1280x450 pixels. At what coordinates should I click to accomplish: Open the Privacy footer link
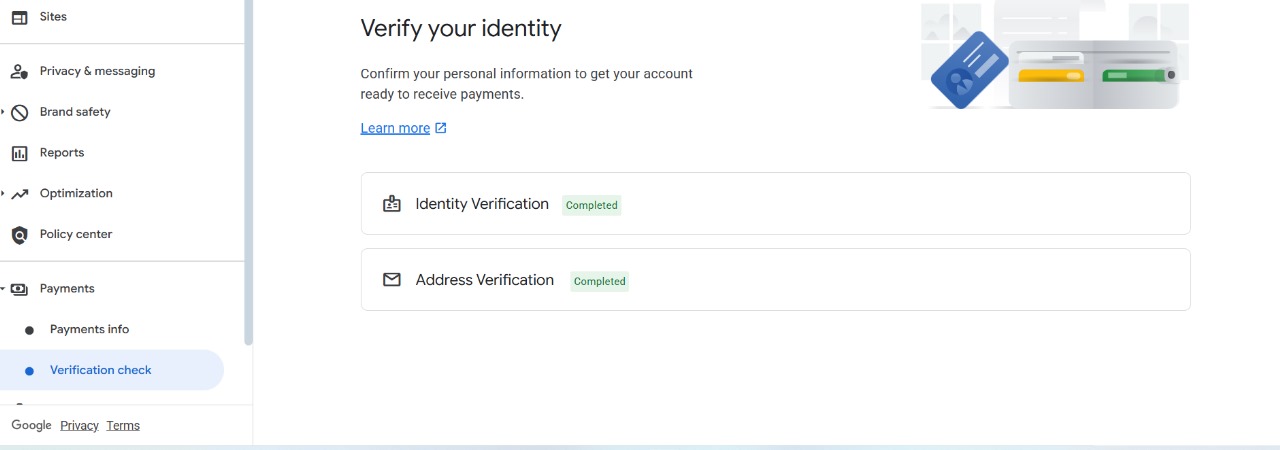pyautogui.click(x=79, y=425)
